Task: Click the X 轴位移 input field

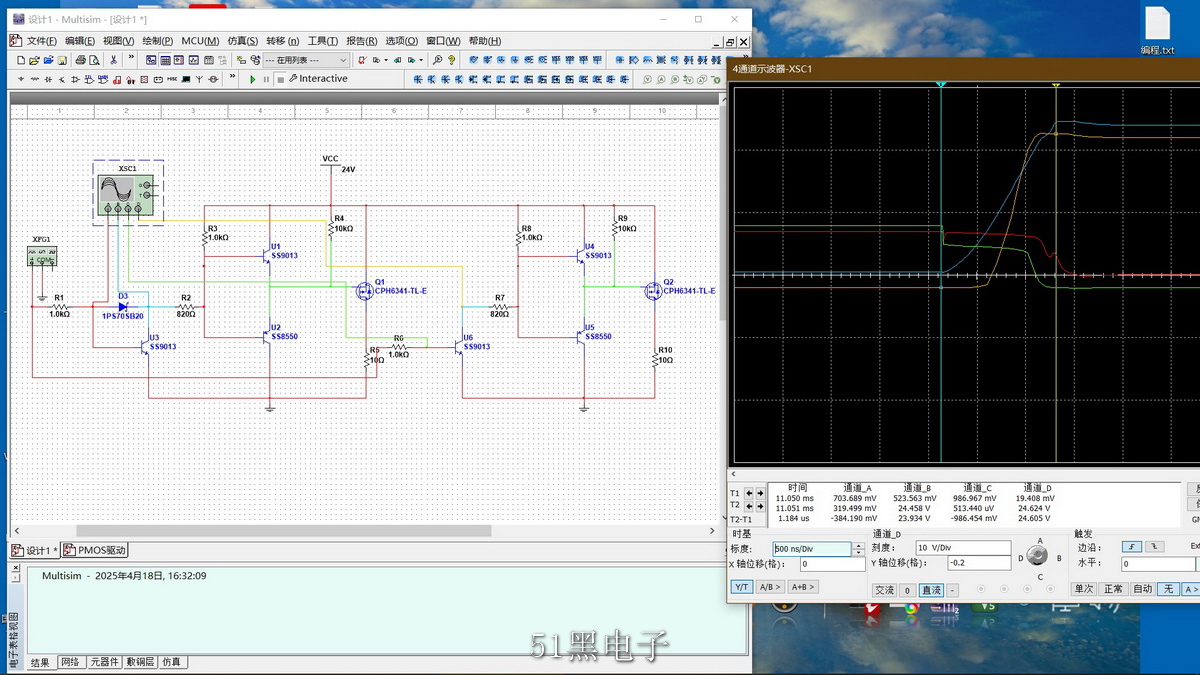Action: pos(832,564)
